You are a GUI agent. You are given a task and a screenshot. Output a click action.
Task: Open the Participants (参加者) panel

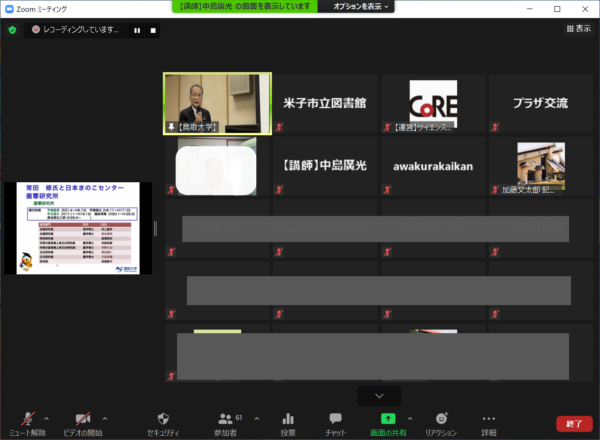[x=226, y=424]
